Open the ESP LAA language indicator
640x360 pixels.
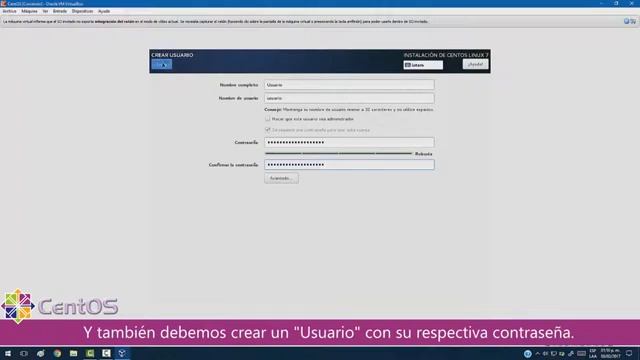[593, 353]
